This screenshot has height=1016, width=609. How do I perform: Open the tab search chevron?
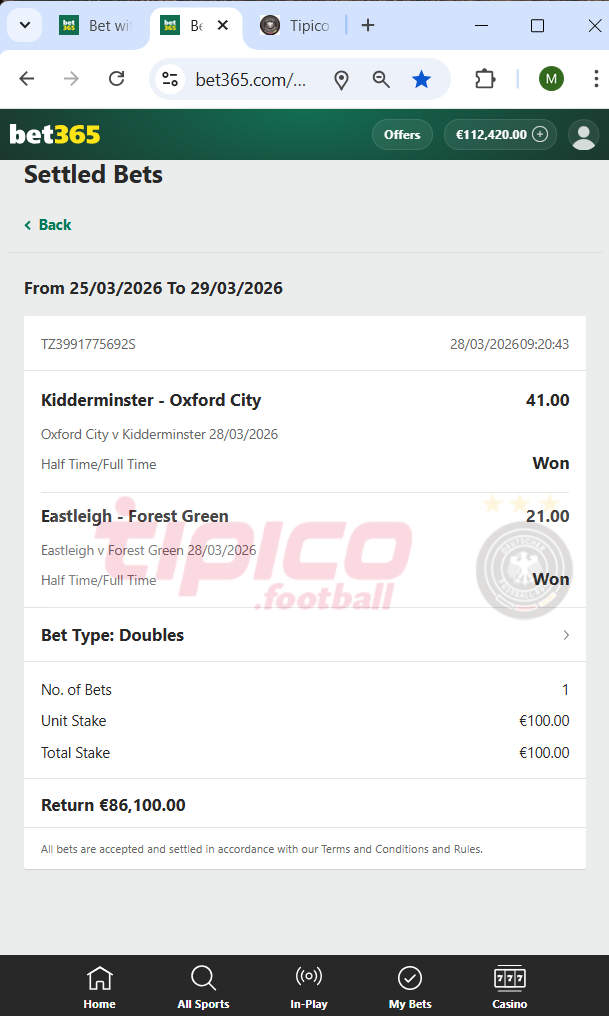pos(24,25)
